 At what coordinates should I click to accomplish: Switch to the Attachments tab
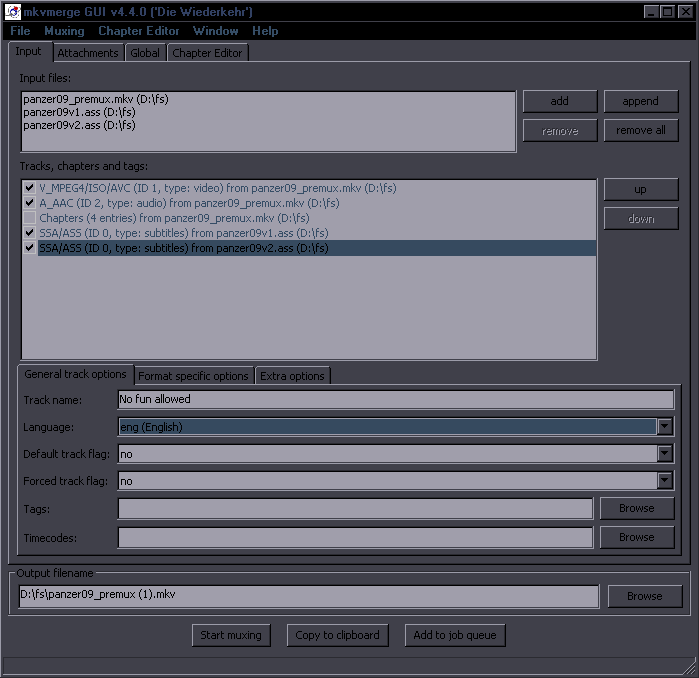pyautogui.click(x=88, y=53)
